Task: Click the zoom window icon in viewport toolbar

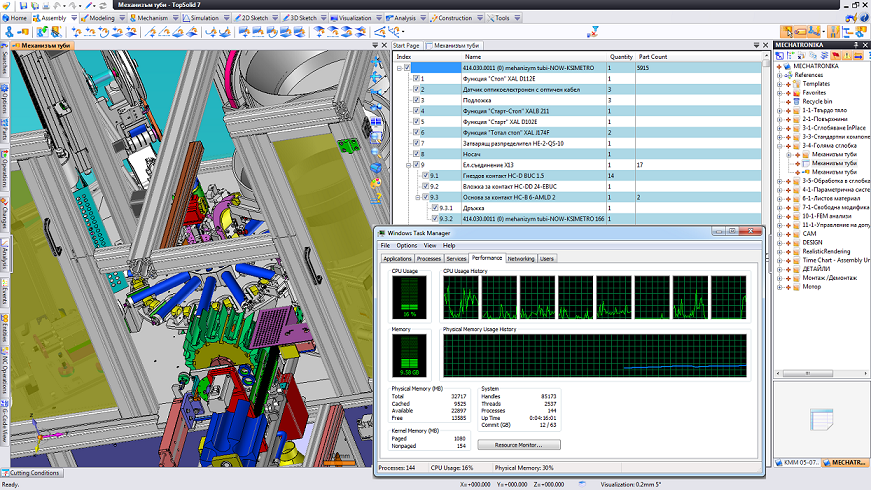Action: [x=376, y=137]
